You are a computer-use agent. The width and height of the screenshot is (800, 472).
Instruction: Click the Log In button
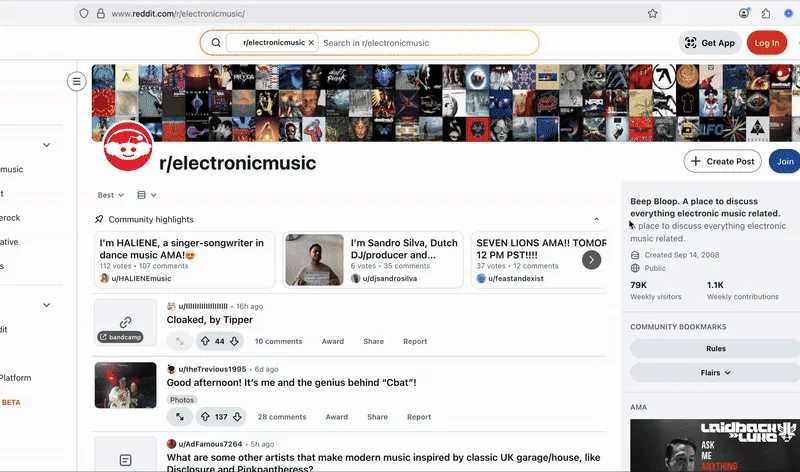(767, 43)
